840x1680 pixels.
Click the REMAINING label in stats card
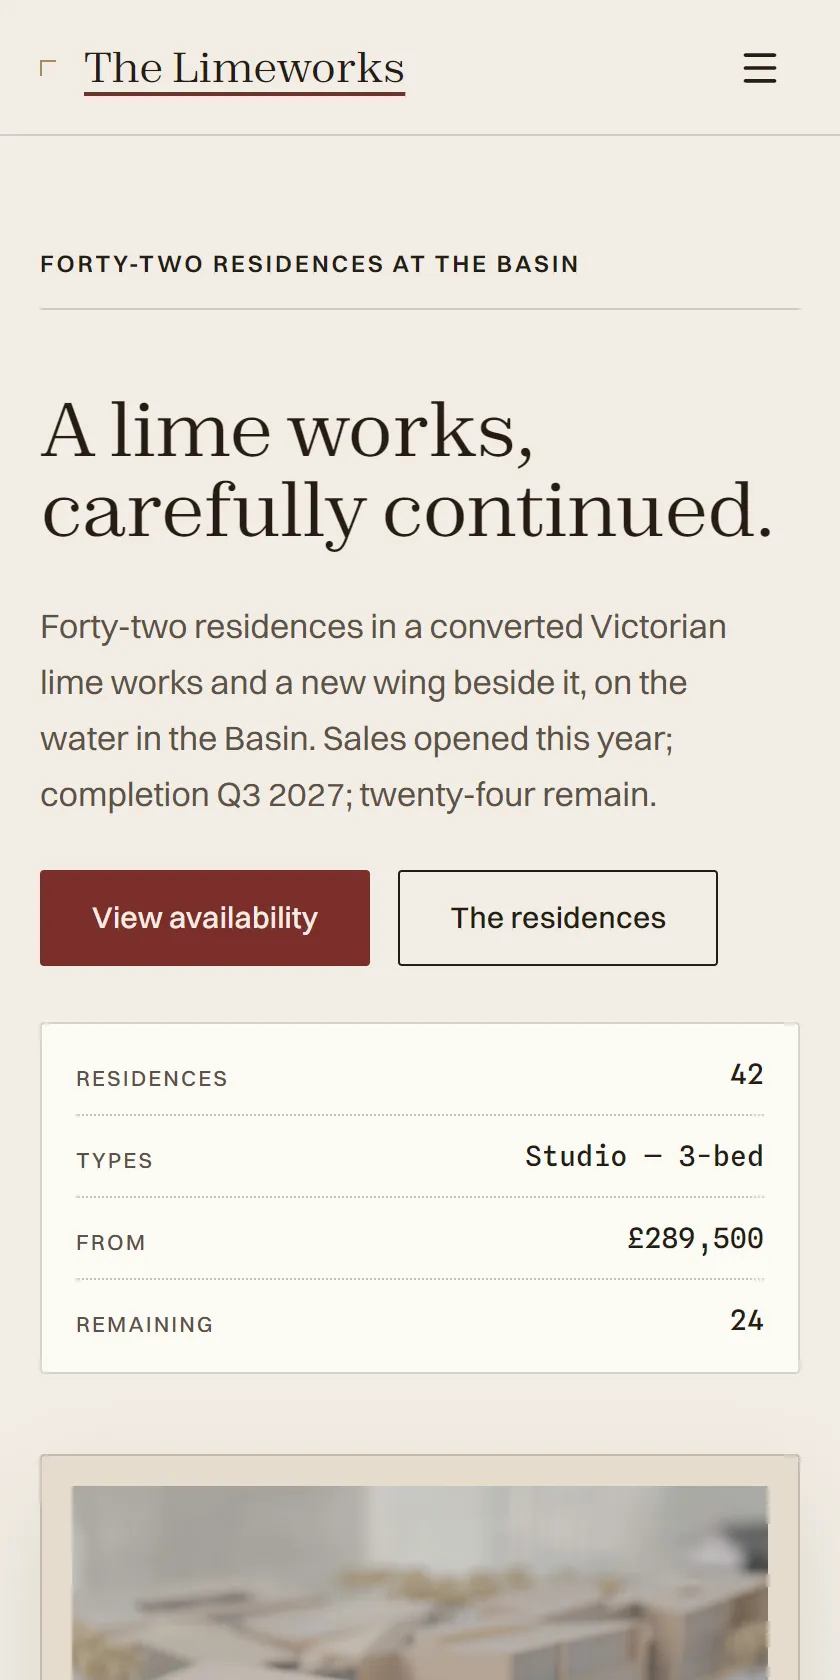pos(145,1325)
